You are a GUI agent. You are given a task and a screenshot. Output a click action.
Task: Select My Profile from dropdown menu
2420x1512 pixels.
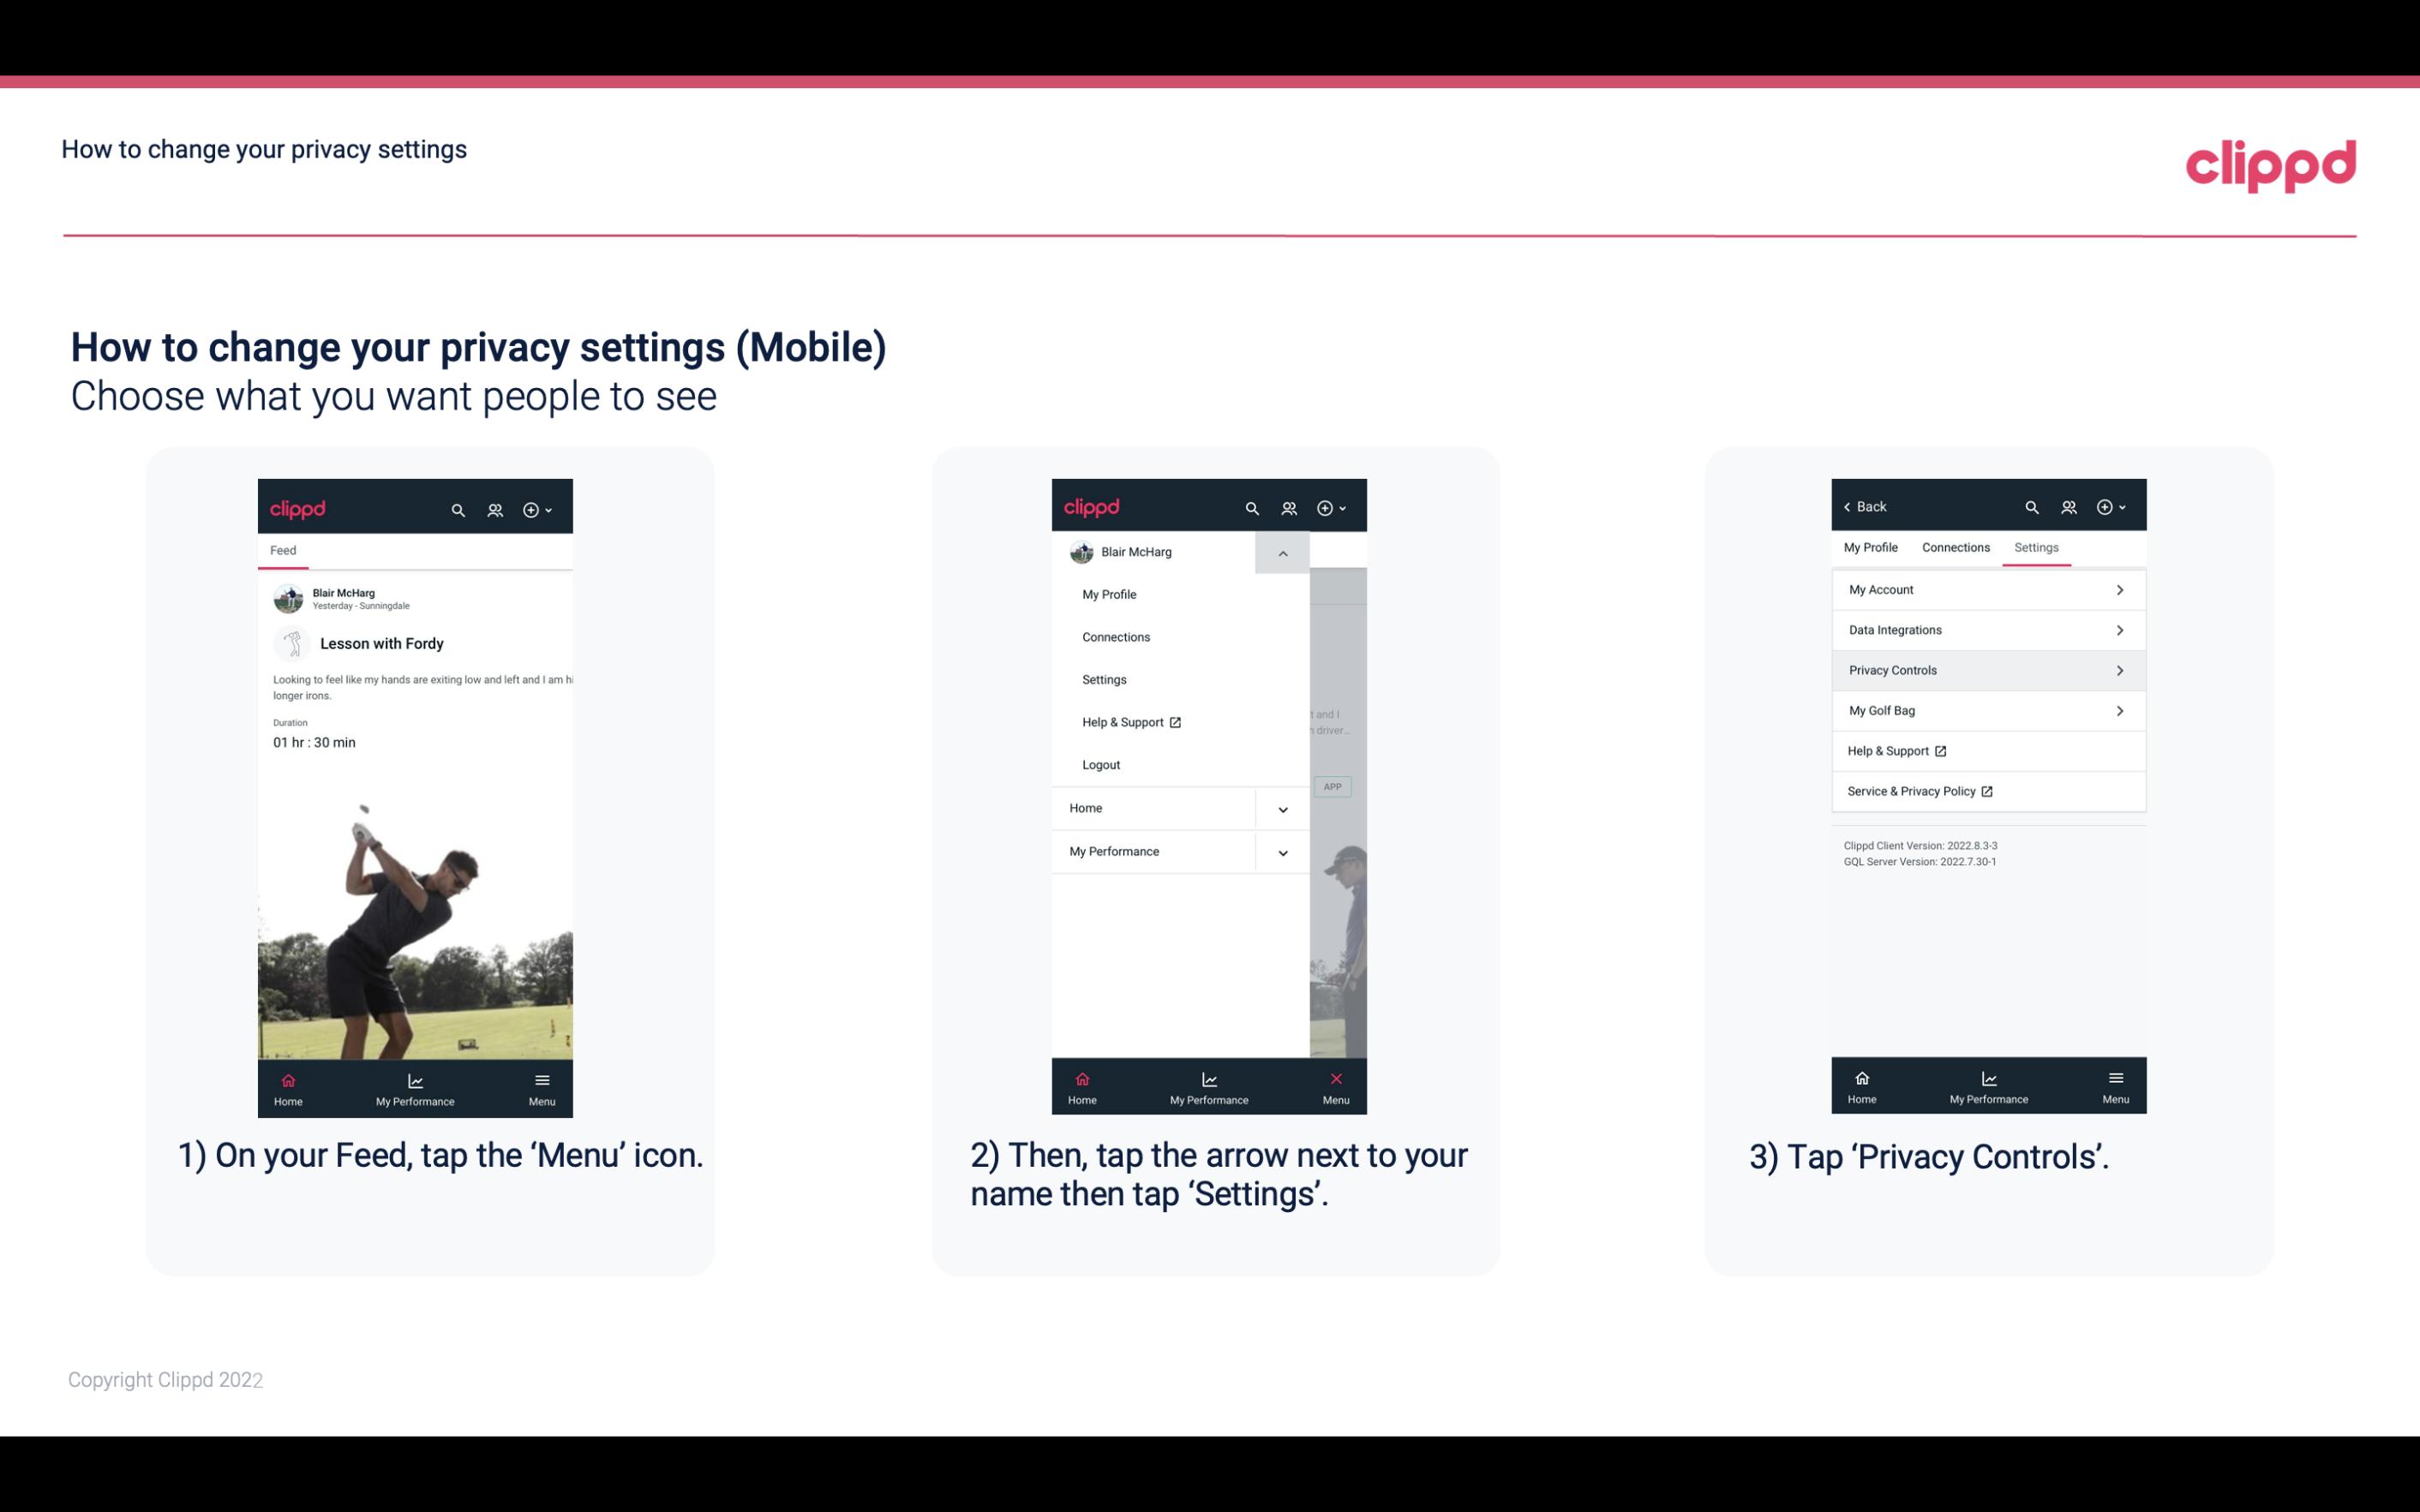click(1110, 594)
